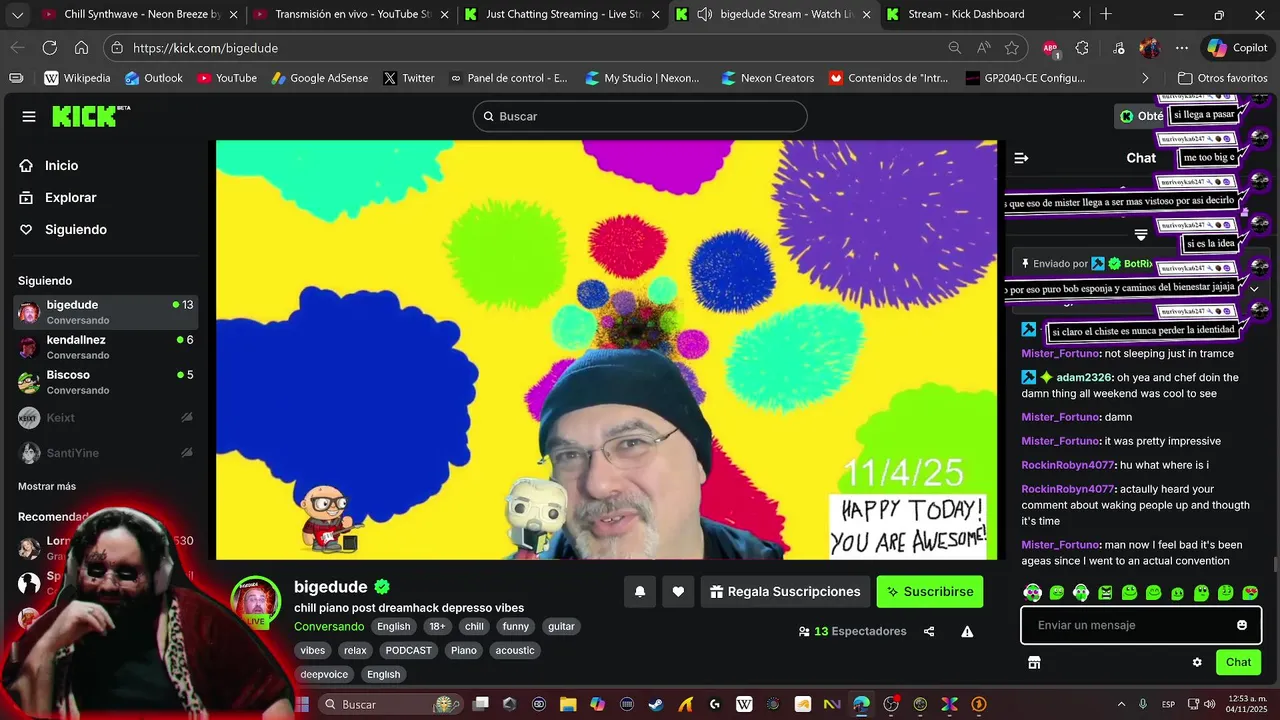The width and height of the screenshot is (1280, 720).
Task: Click Mister_Fortuno username saying damn
Action: pos(1060,417)
